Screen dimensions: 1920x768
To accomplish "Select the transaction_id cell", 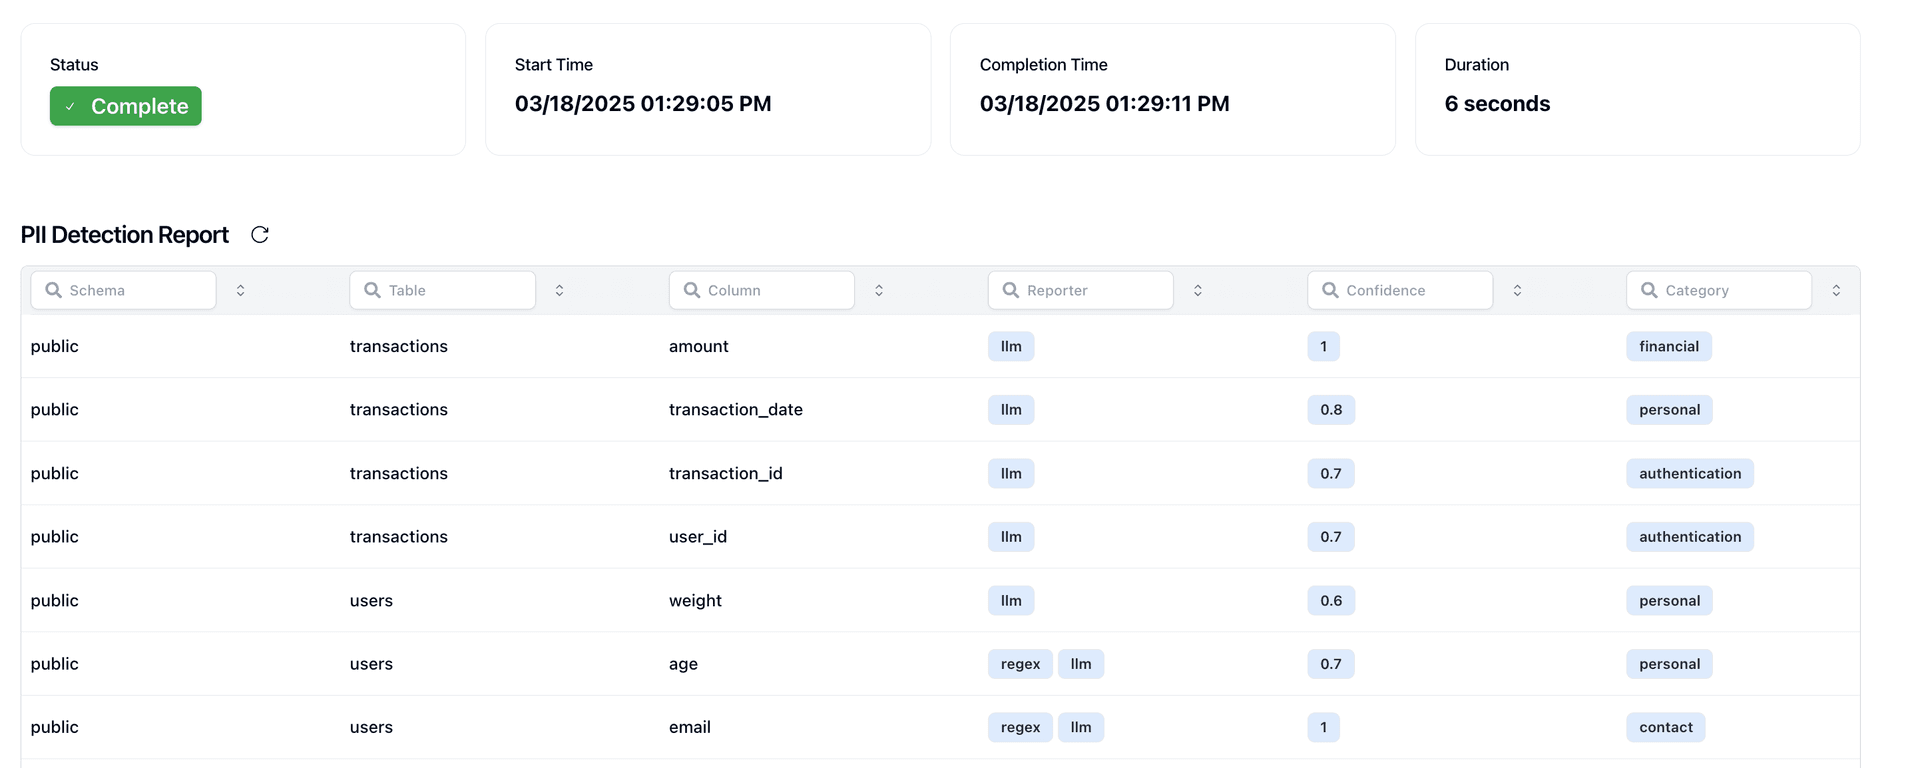I will (726, 473).
